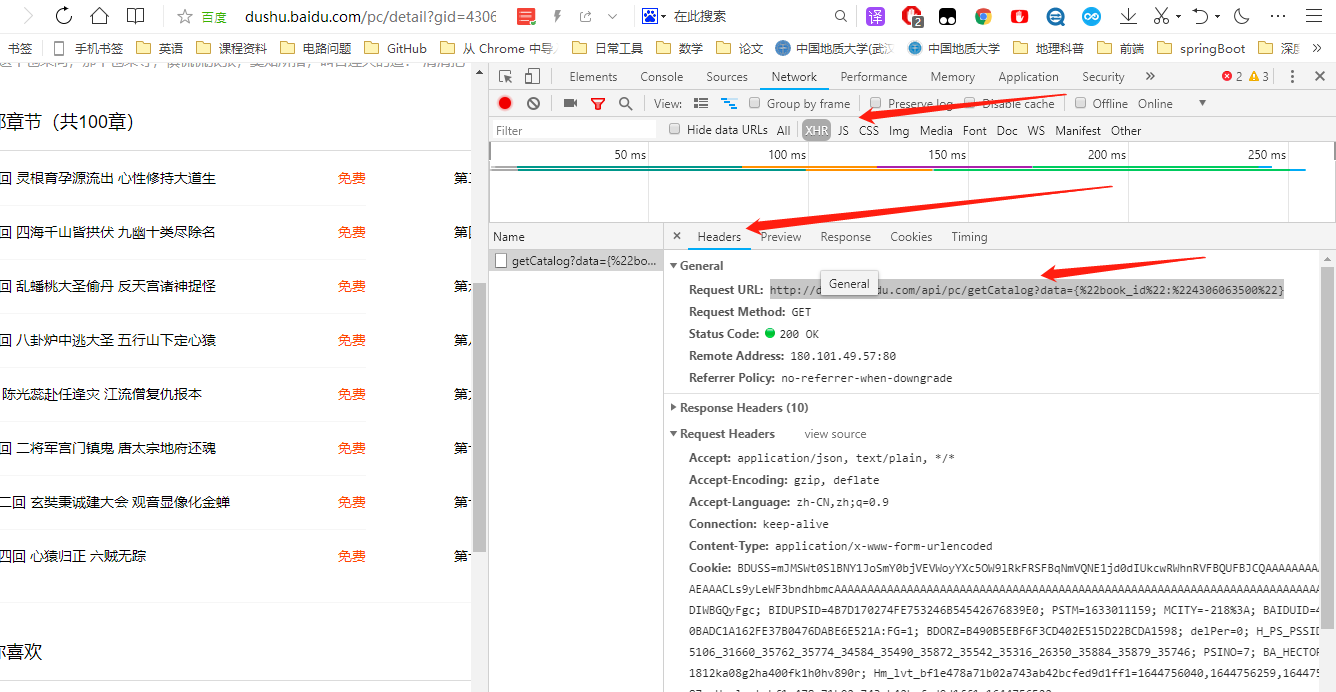Open DevTools customize three-dot menu
This screenshot has height=692, width=1336.
click(1292, 77)
